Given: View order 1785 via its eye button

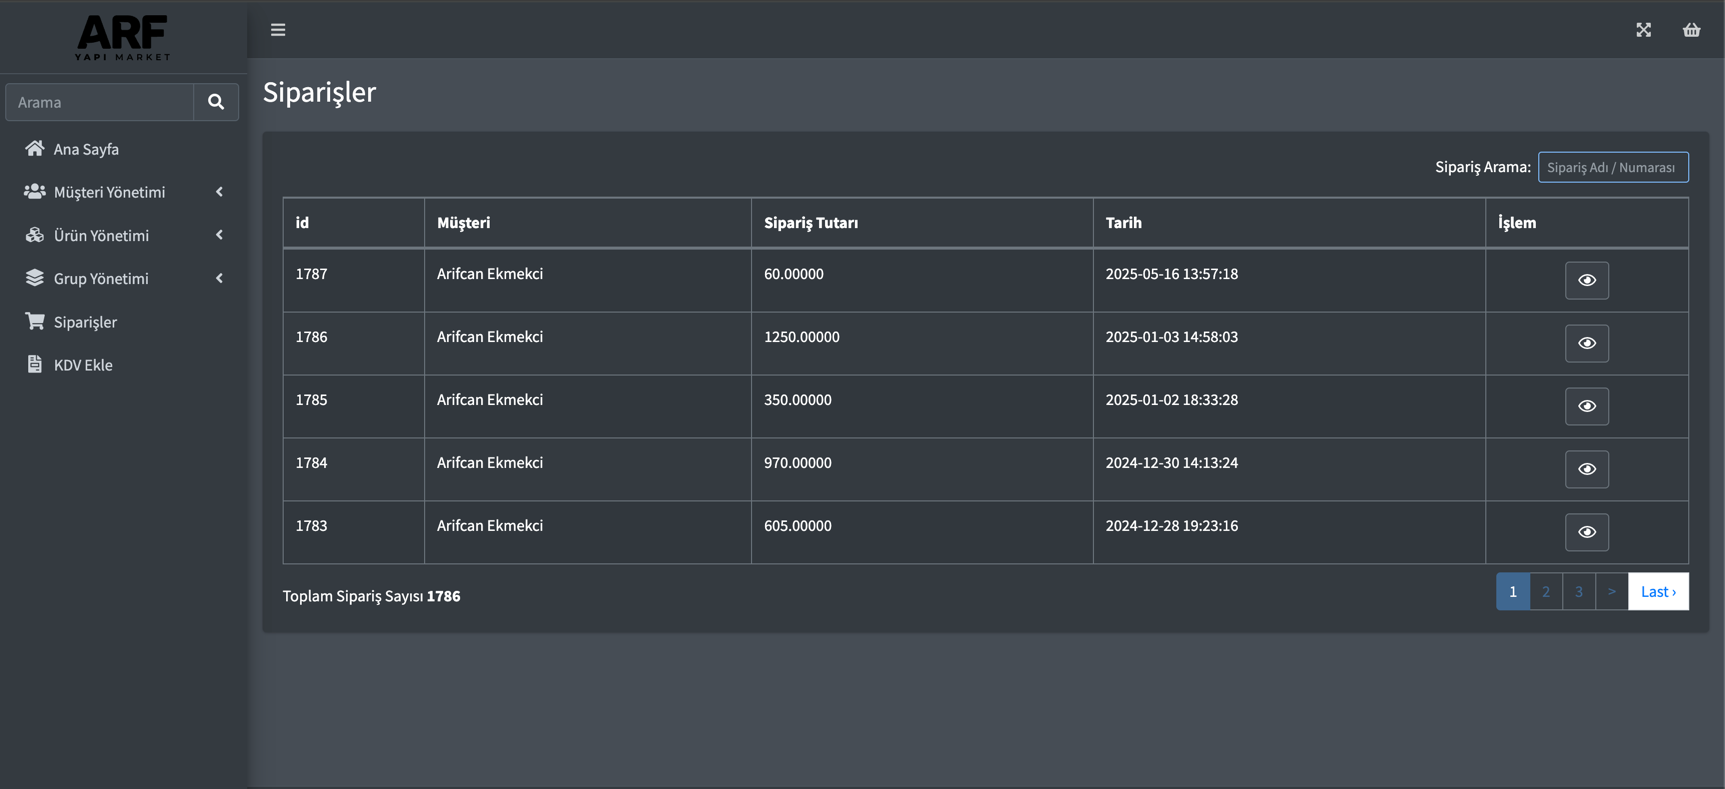Looking at the screenshot, I should click(x=1586, y=406).
